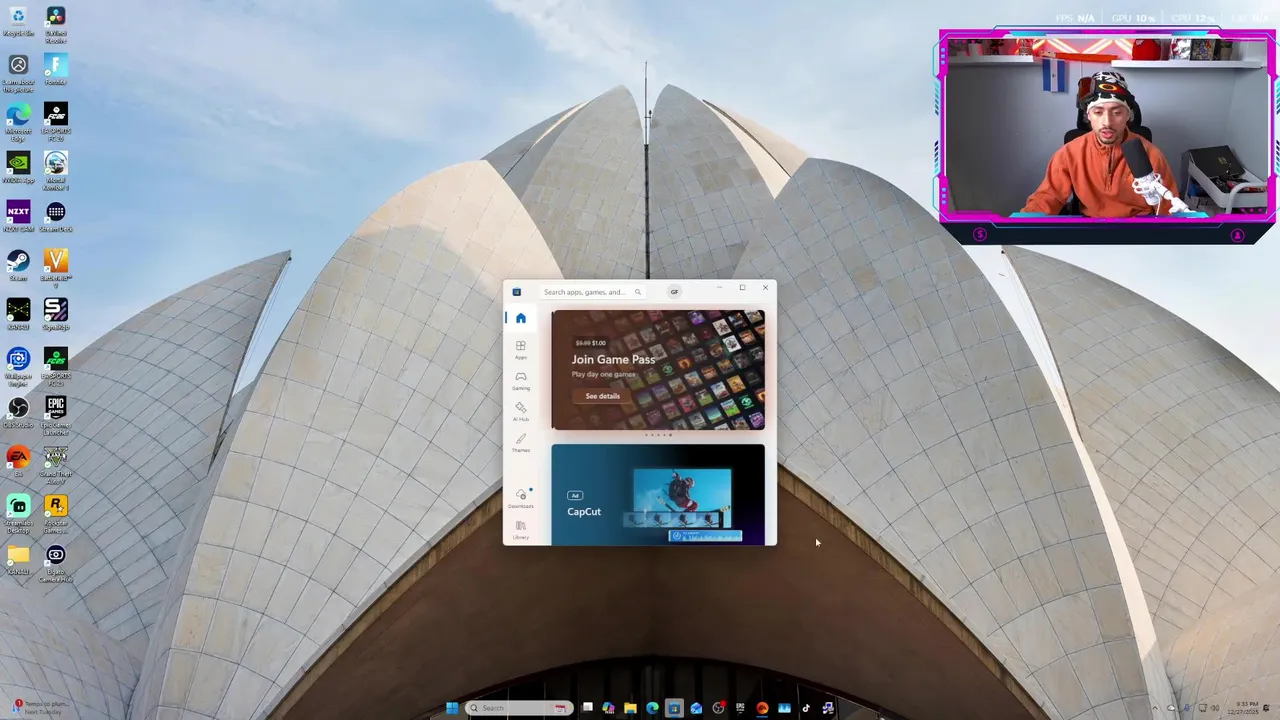The width and height of the screenshot is (1280, 720).
Task: Open the Apps section in Store
Action: point(520,349)
